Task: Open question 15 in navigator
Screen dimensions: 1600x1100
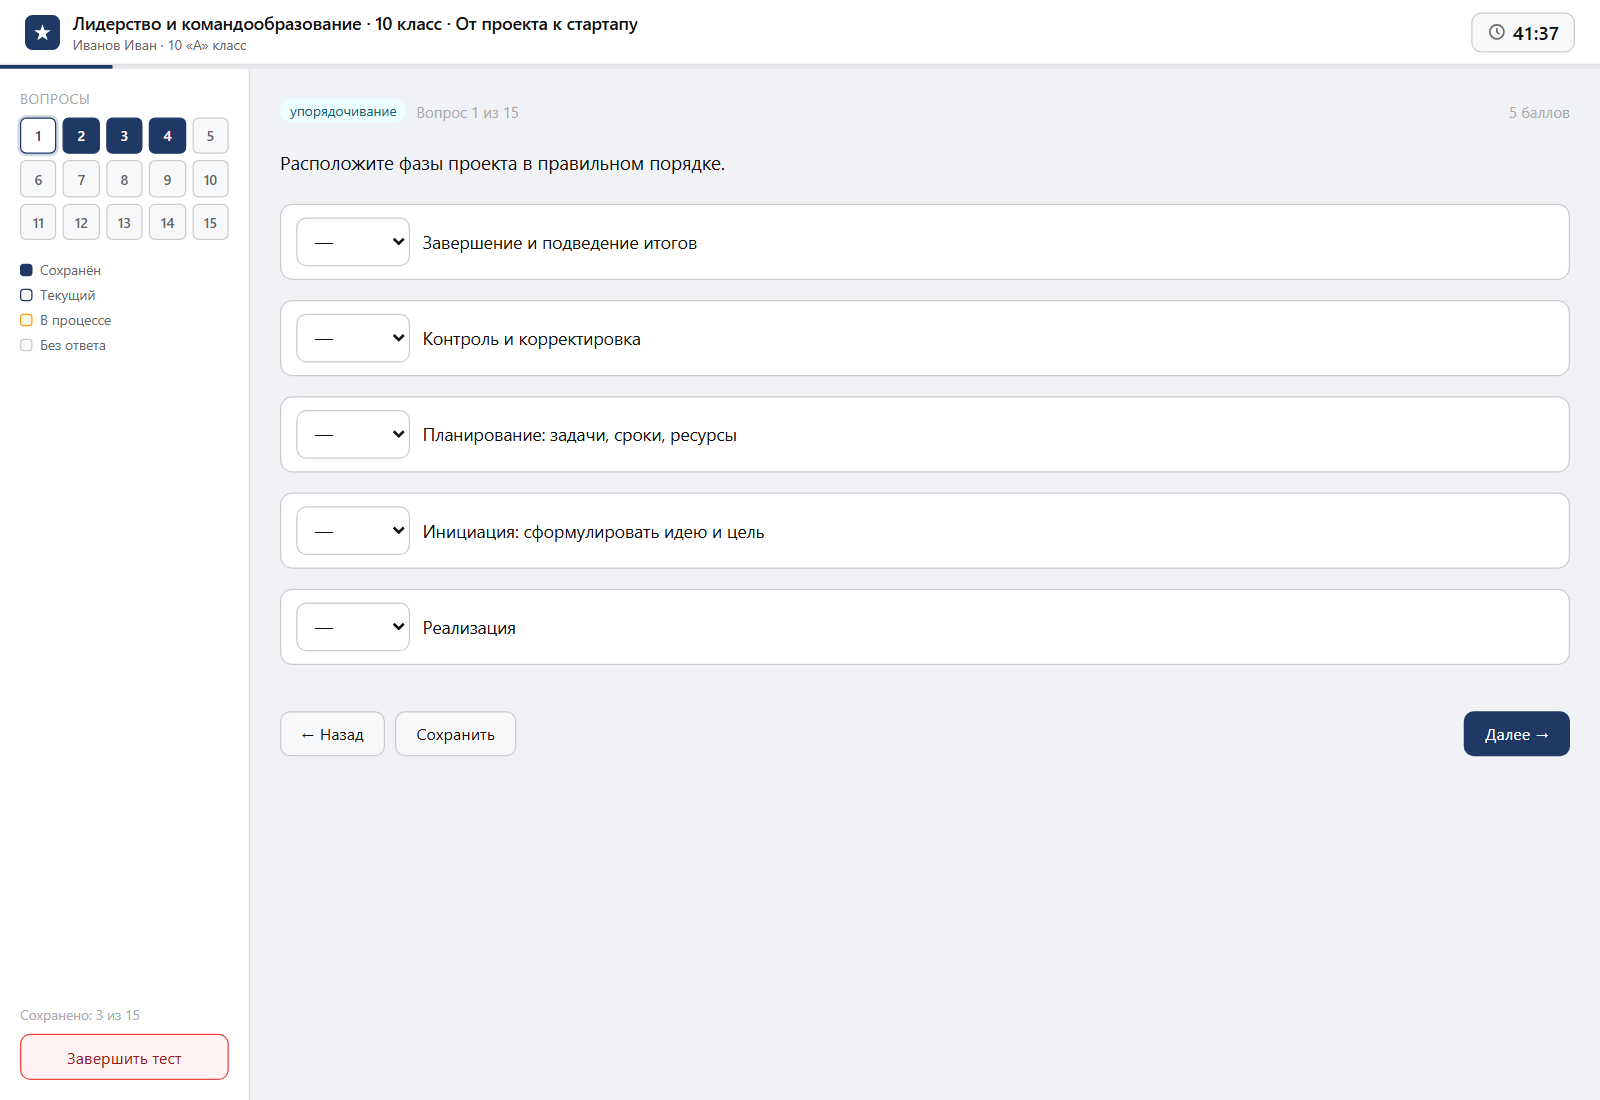Action: click(x=210, y=223)
